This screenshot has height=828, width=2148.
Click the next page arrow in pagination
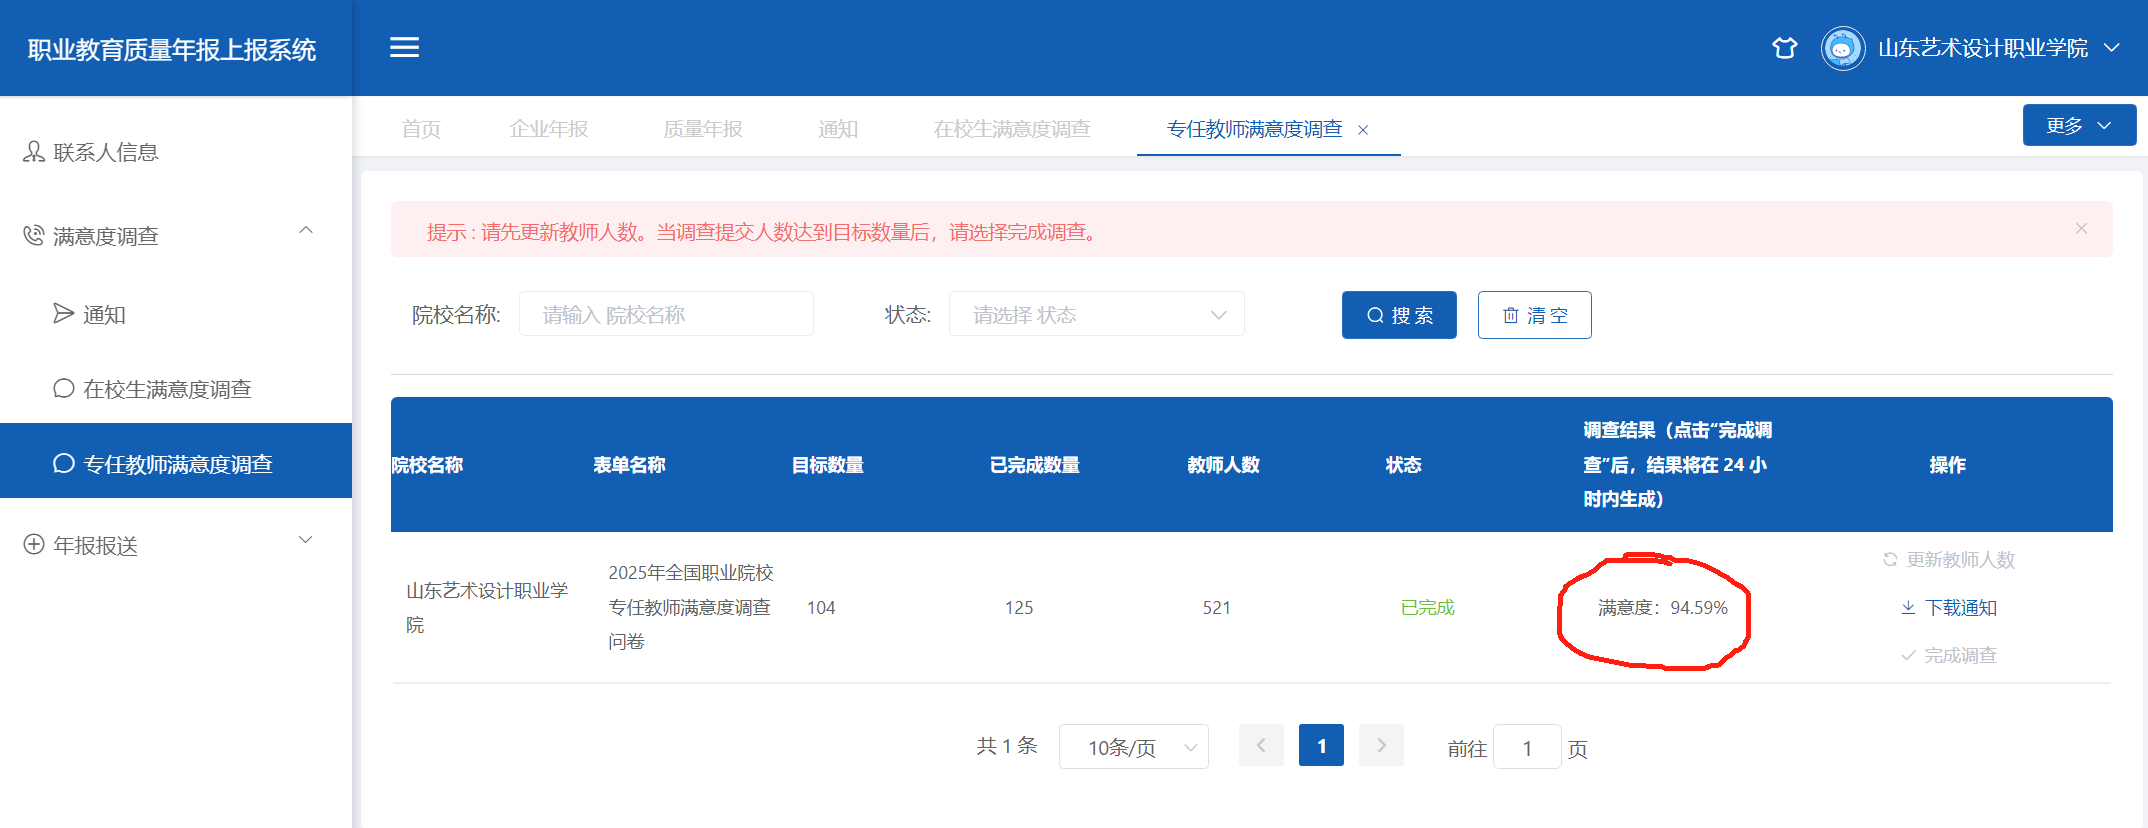click(1381, 746)
